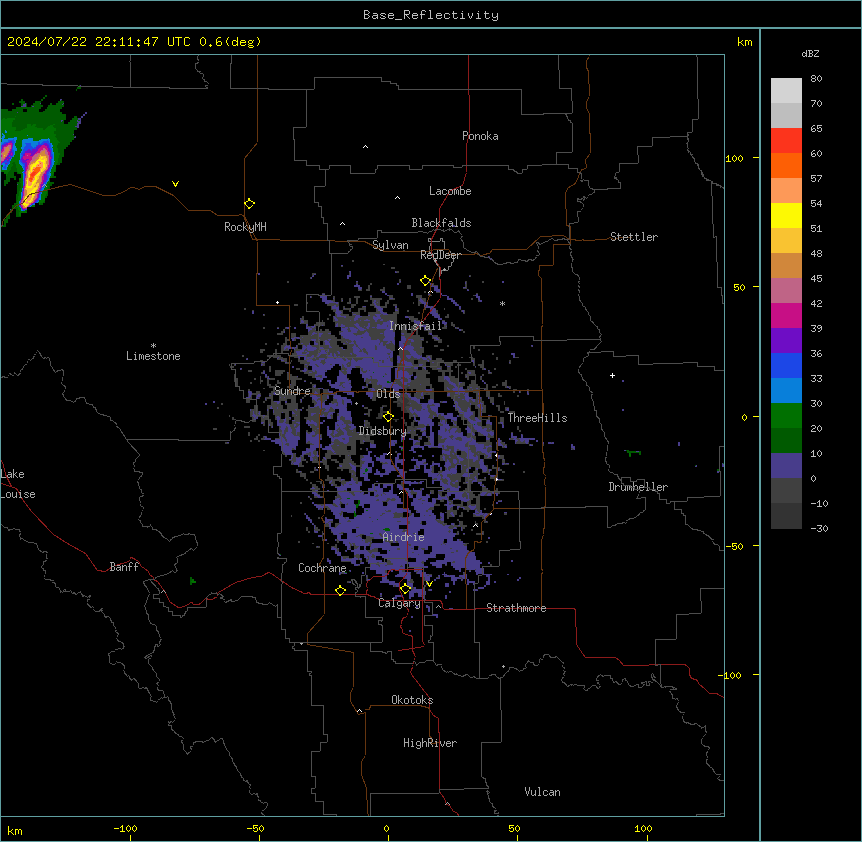Click the Lake Louise label

[18, 484]
